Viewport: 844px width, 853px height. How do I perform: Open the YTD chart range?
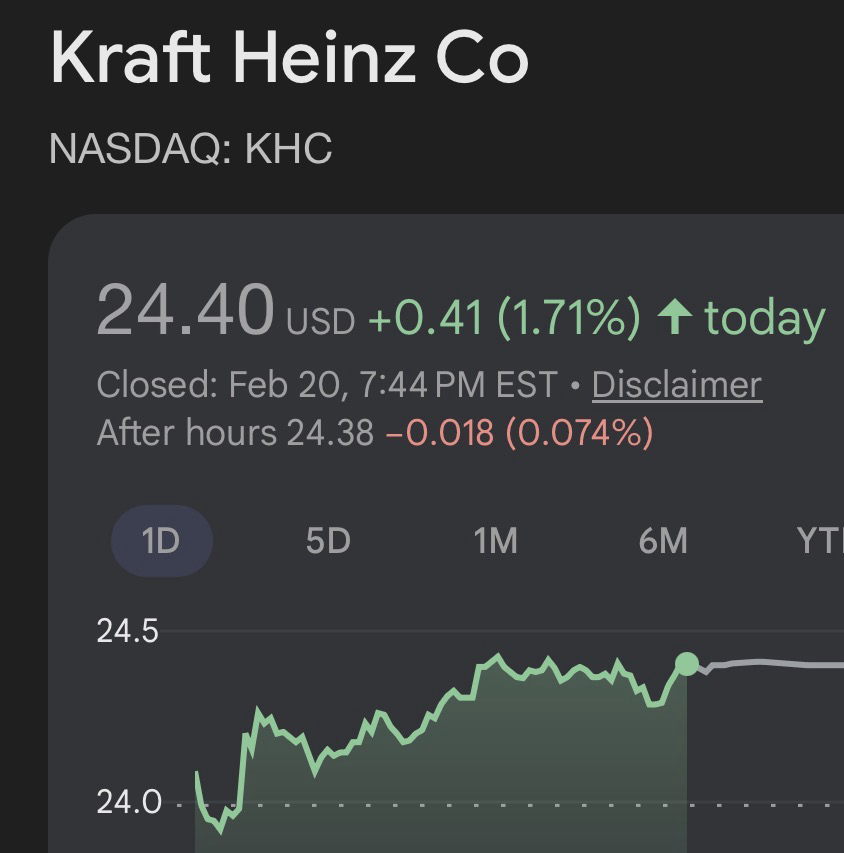click(x=820, y=541)
